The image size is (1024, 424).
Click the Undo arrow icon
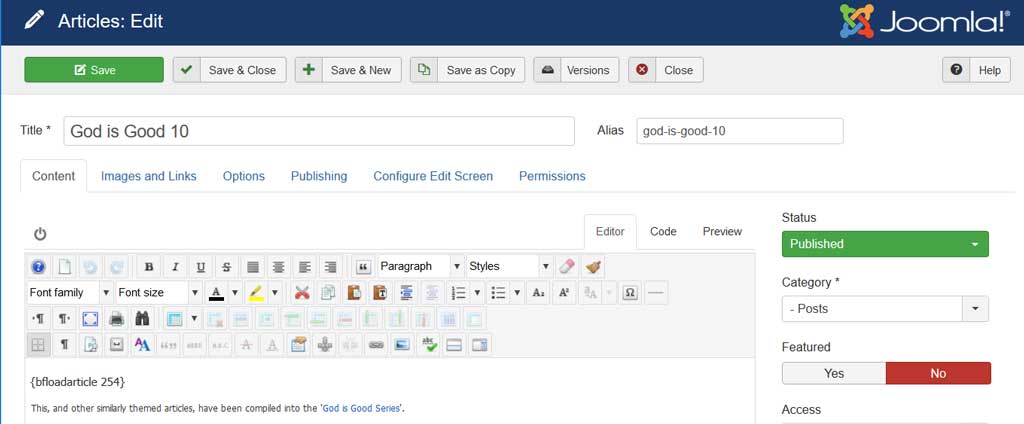point(90,267)
